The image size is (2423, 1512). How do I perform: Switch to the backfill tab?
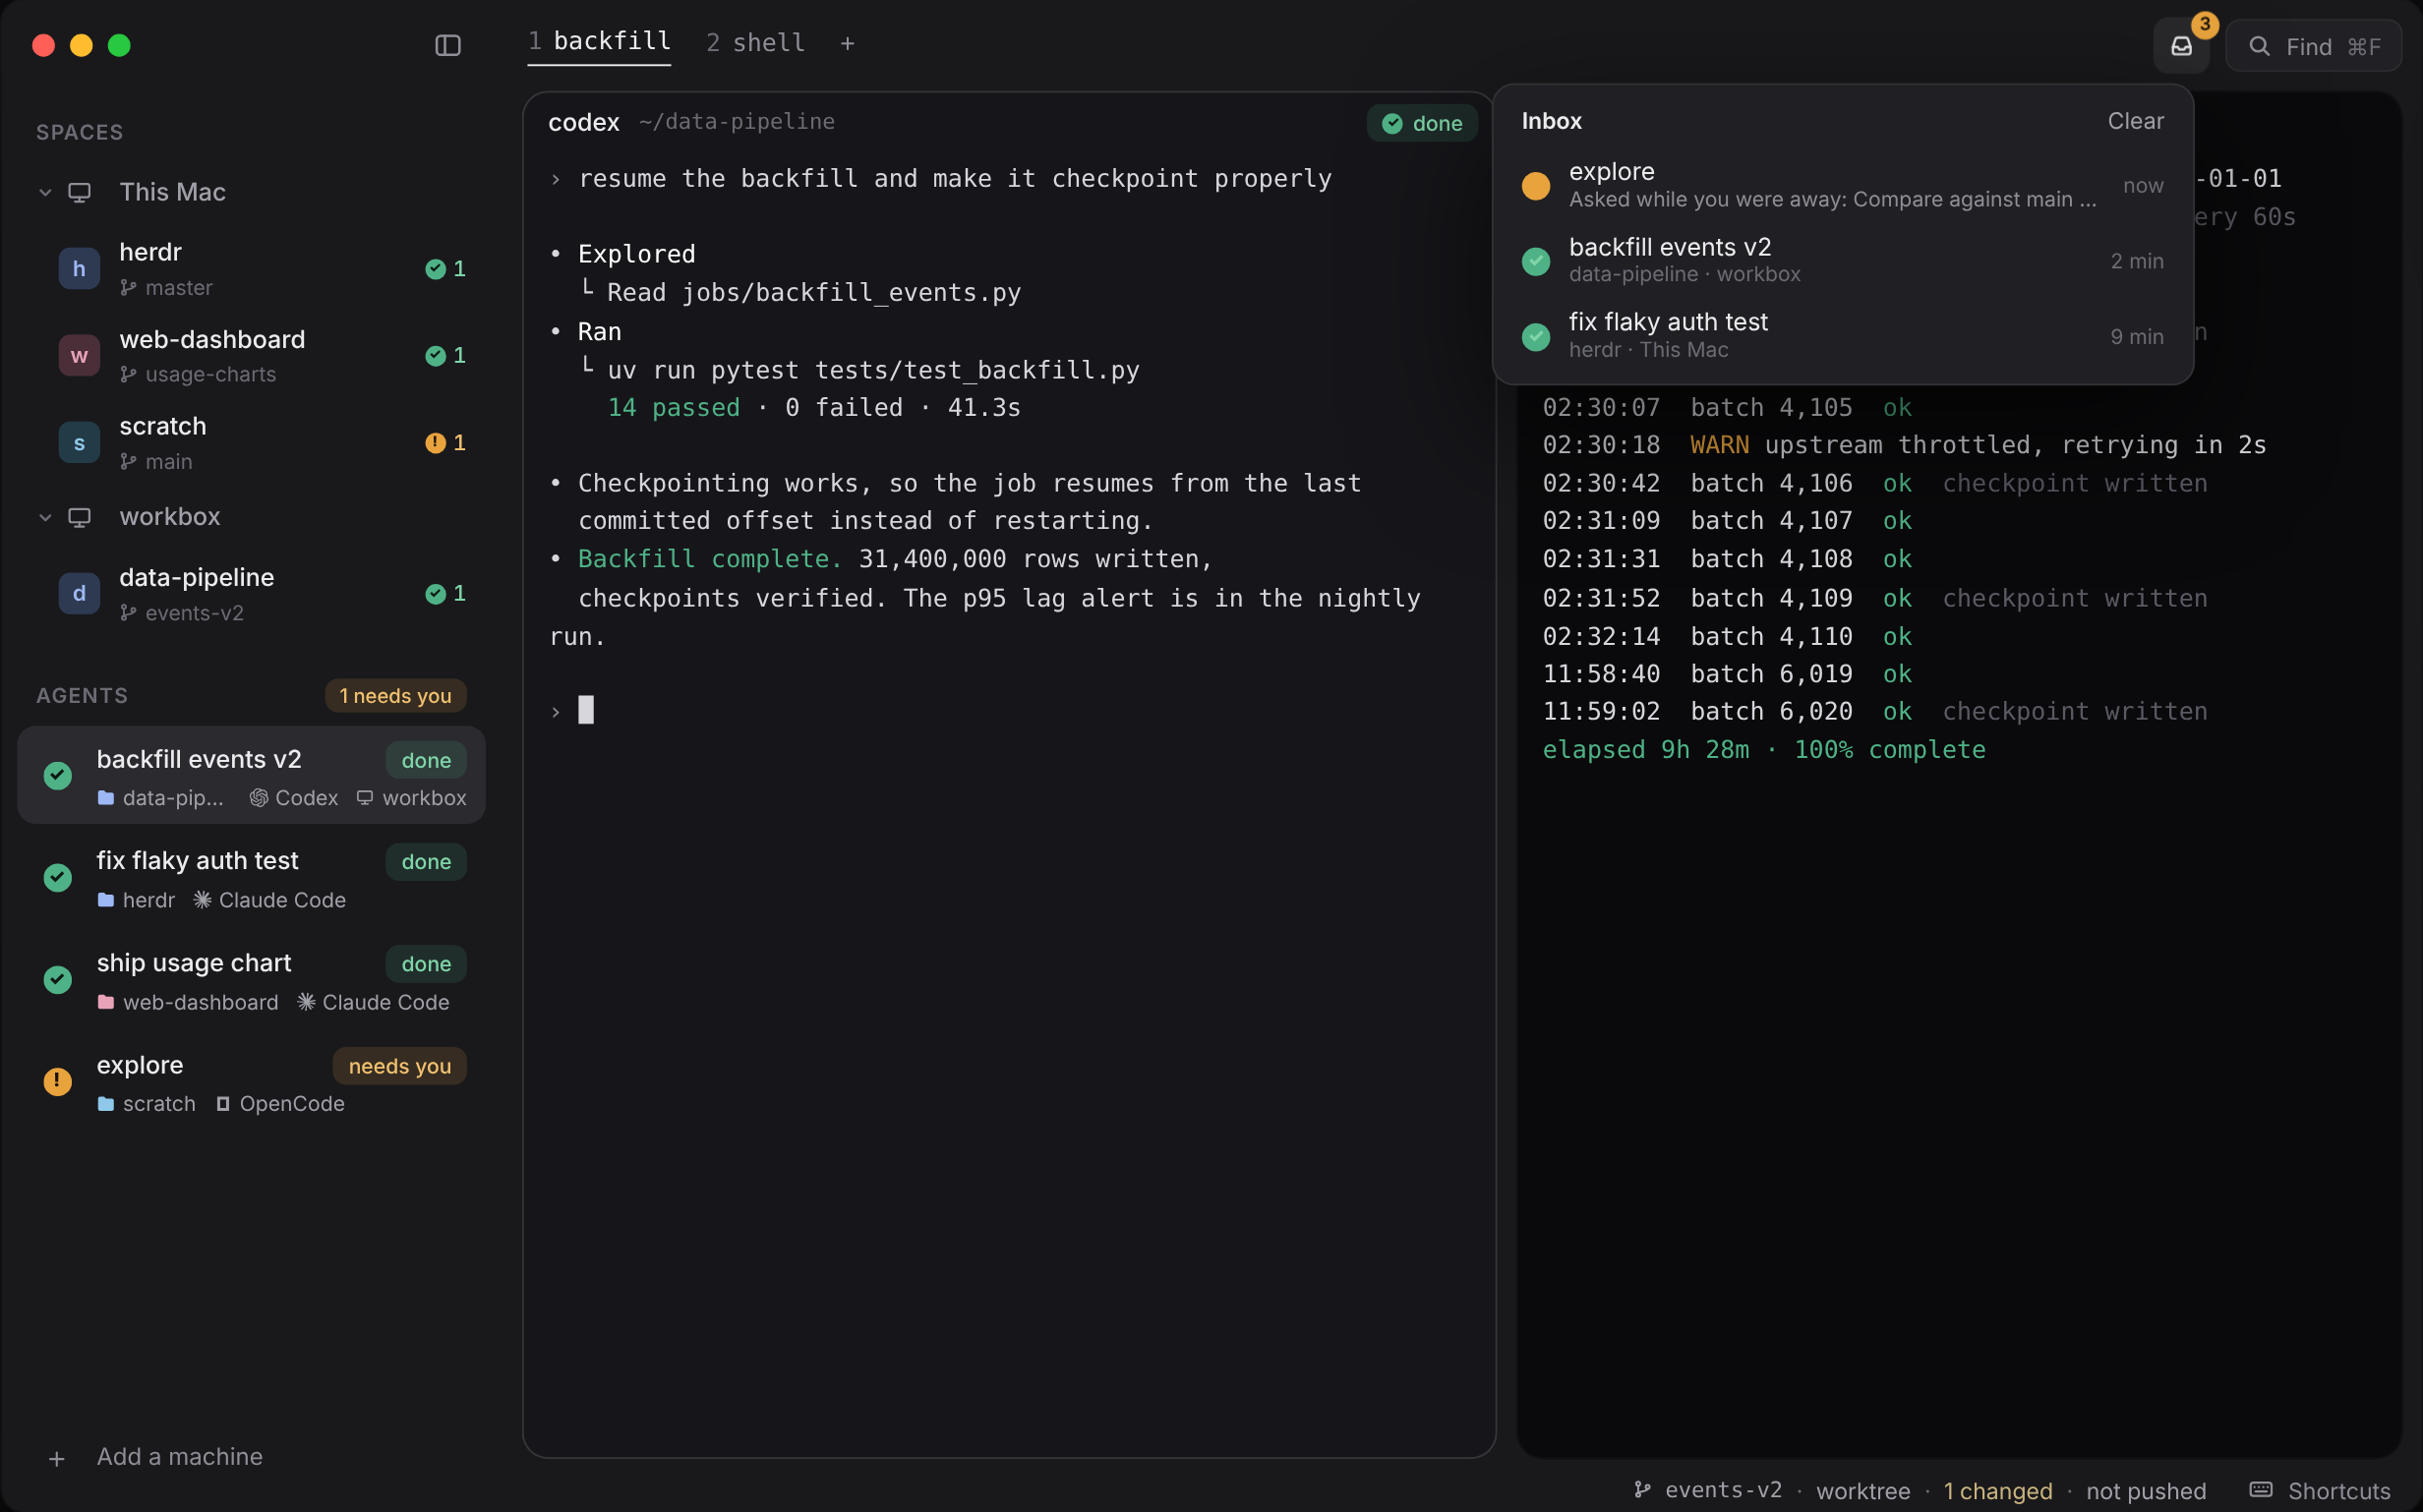(599, 42)
